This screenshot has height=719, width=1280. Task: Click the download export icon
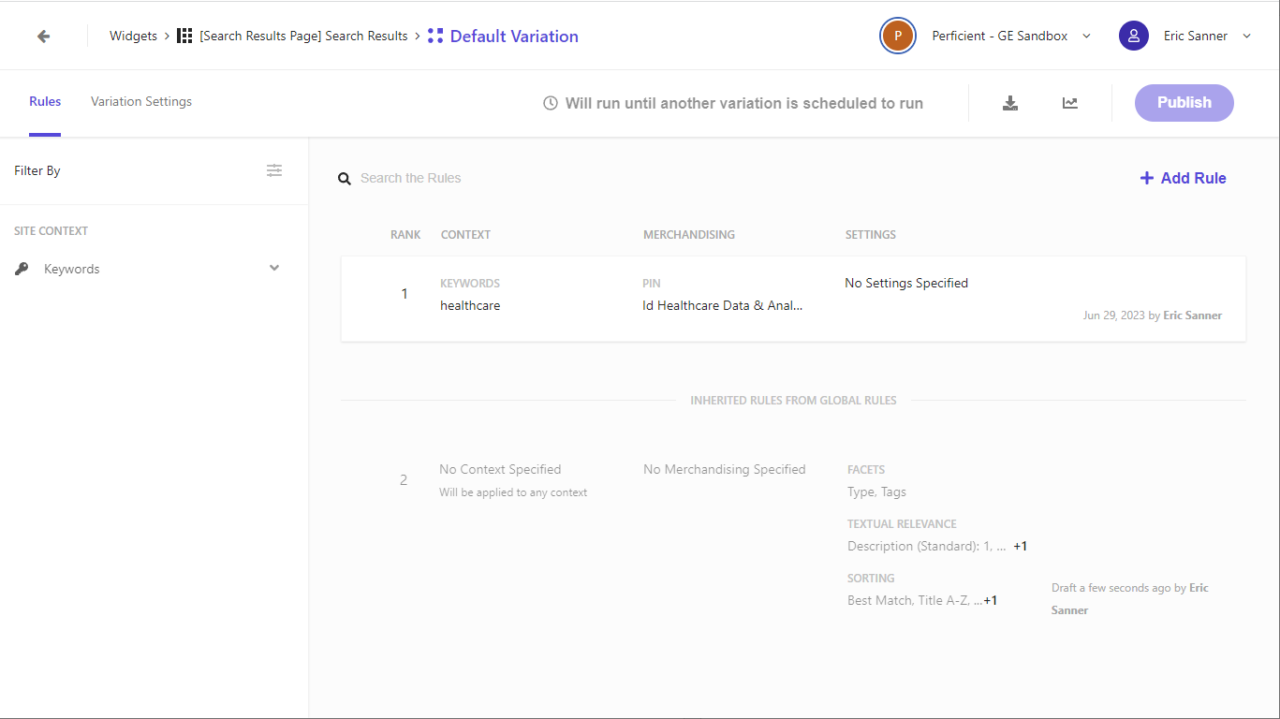click(1010, 102)
